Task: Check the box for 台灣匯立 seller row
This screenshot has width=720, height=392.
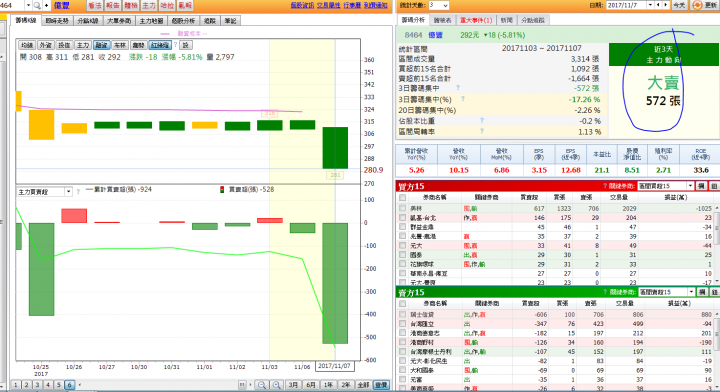Action: click(x=403, y=324)
